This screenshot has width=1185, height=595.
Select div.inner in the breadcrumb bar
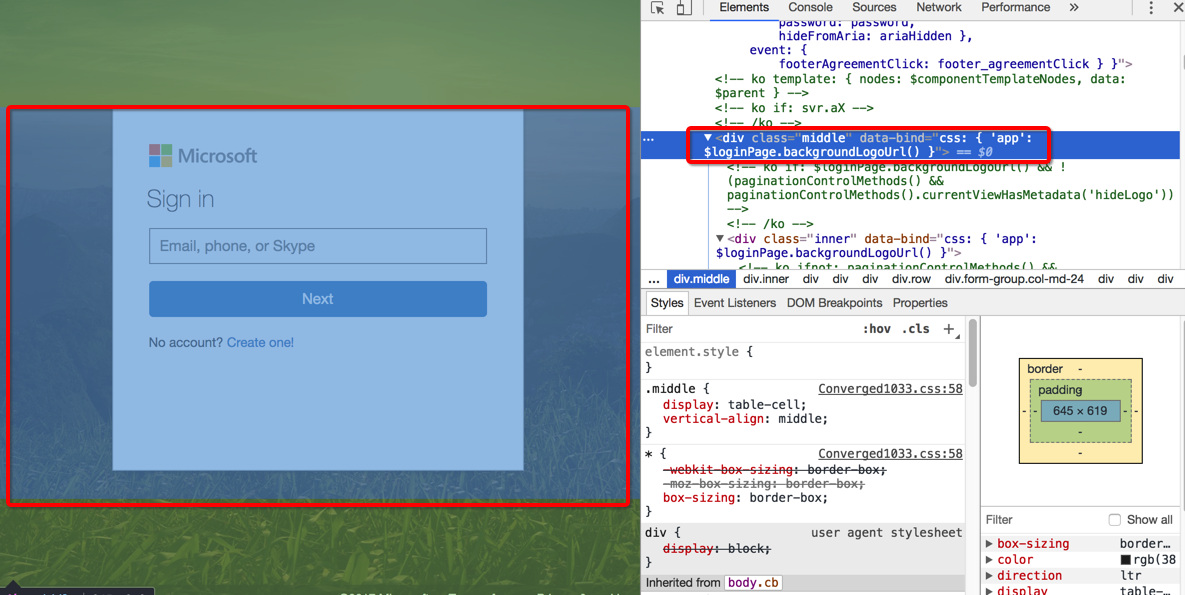766,279
